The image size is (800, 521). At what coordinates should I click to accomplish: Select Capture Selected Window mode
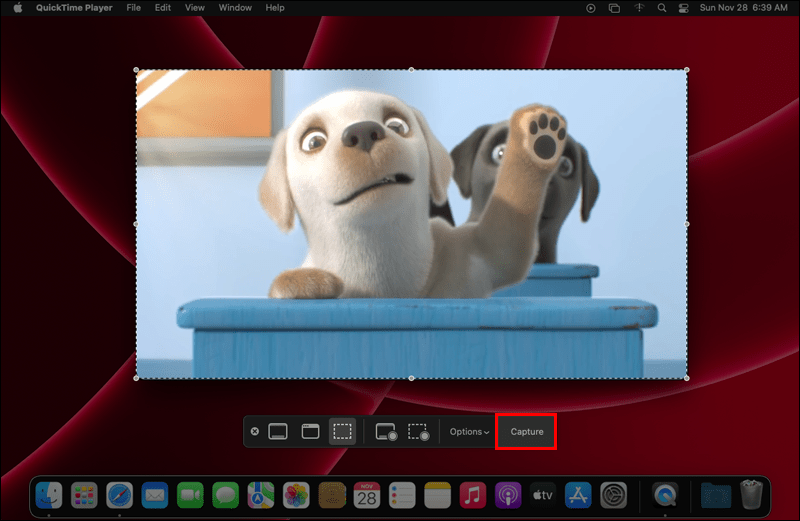click(x=310, y=432)
